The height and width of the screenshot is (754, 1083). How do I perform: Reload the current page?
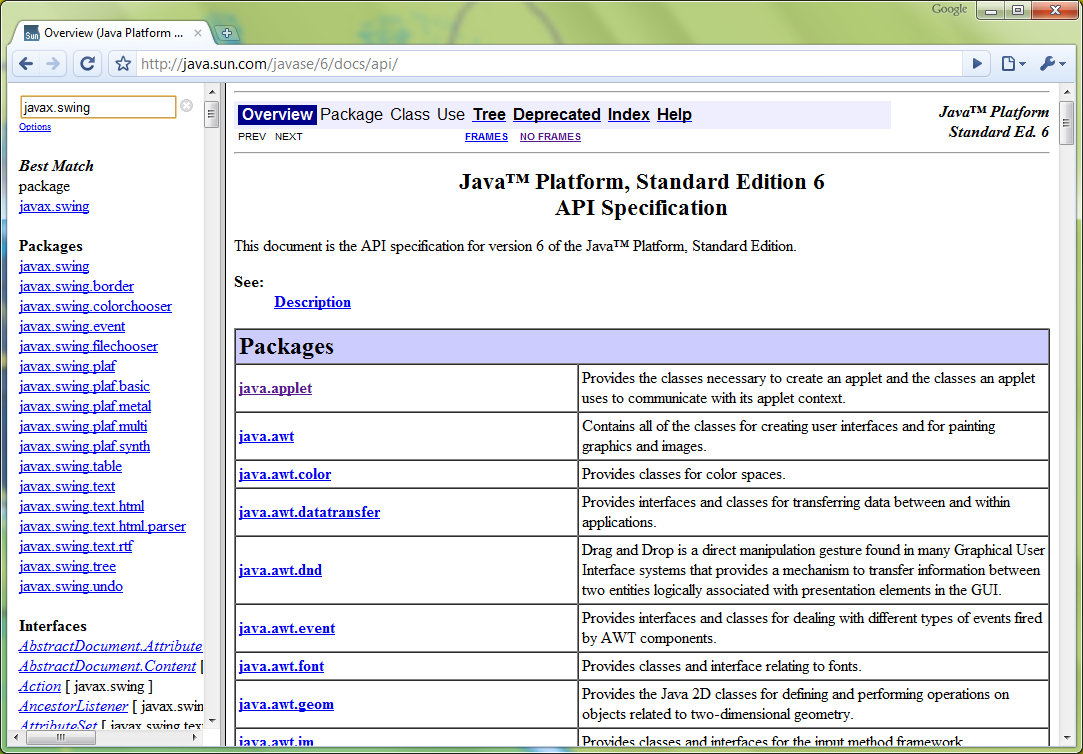coord(88,62)
